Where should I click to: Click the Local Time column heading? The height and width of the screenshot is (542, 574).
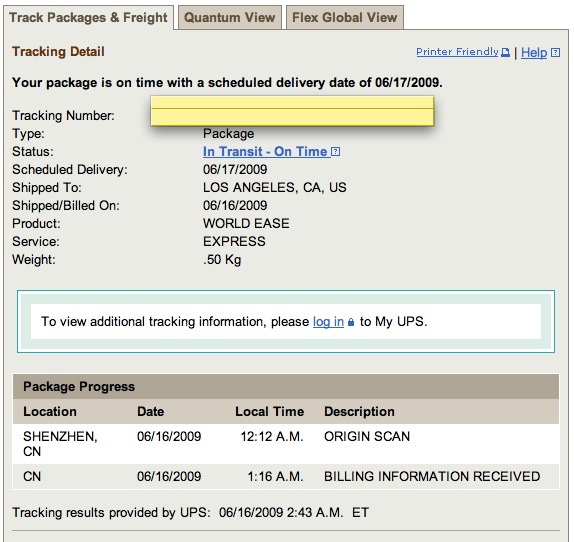[269, 411]
